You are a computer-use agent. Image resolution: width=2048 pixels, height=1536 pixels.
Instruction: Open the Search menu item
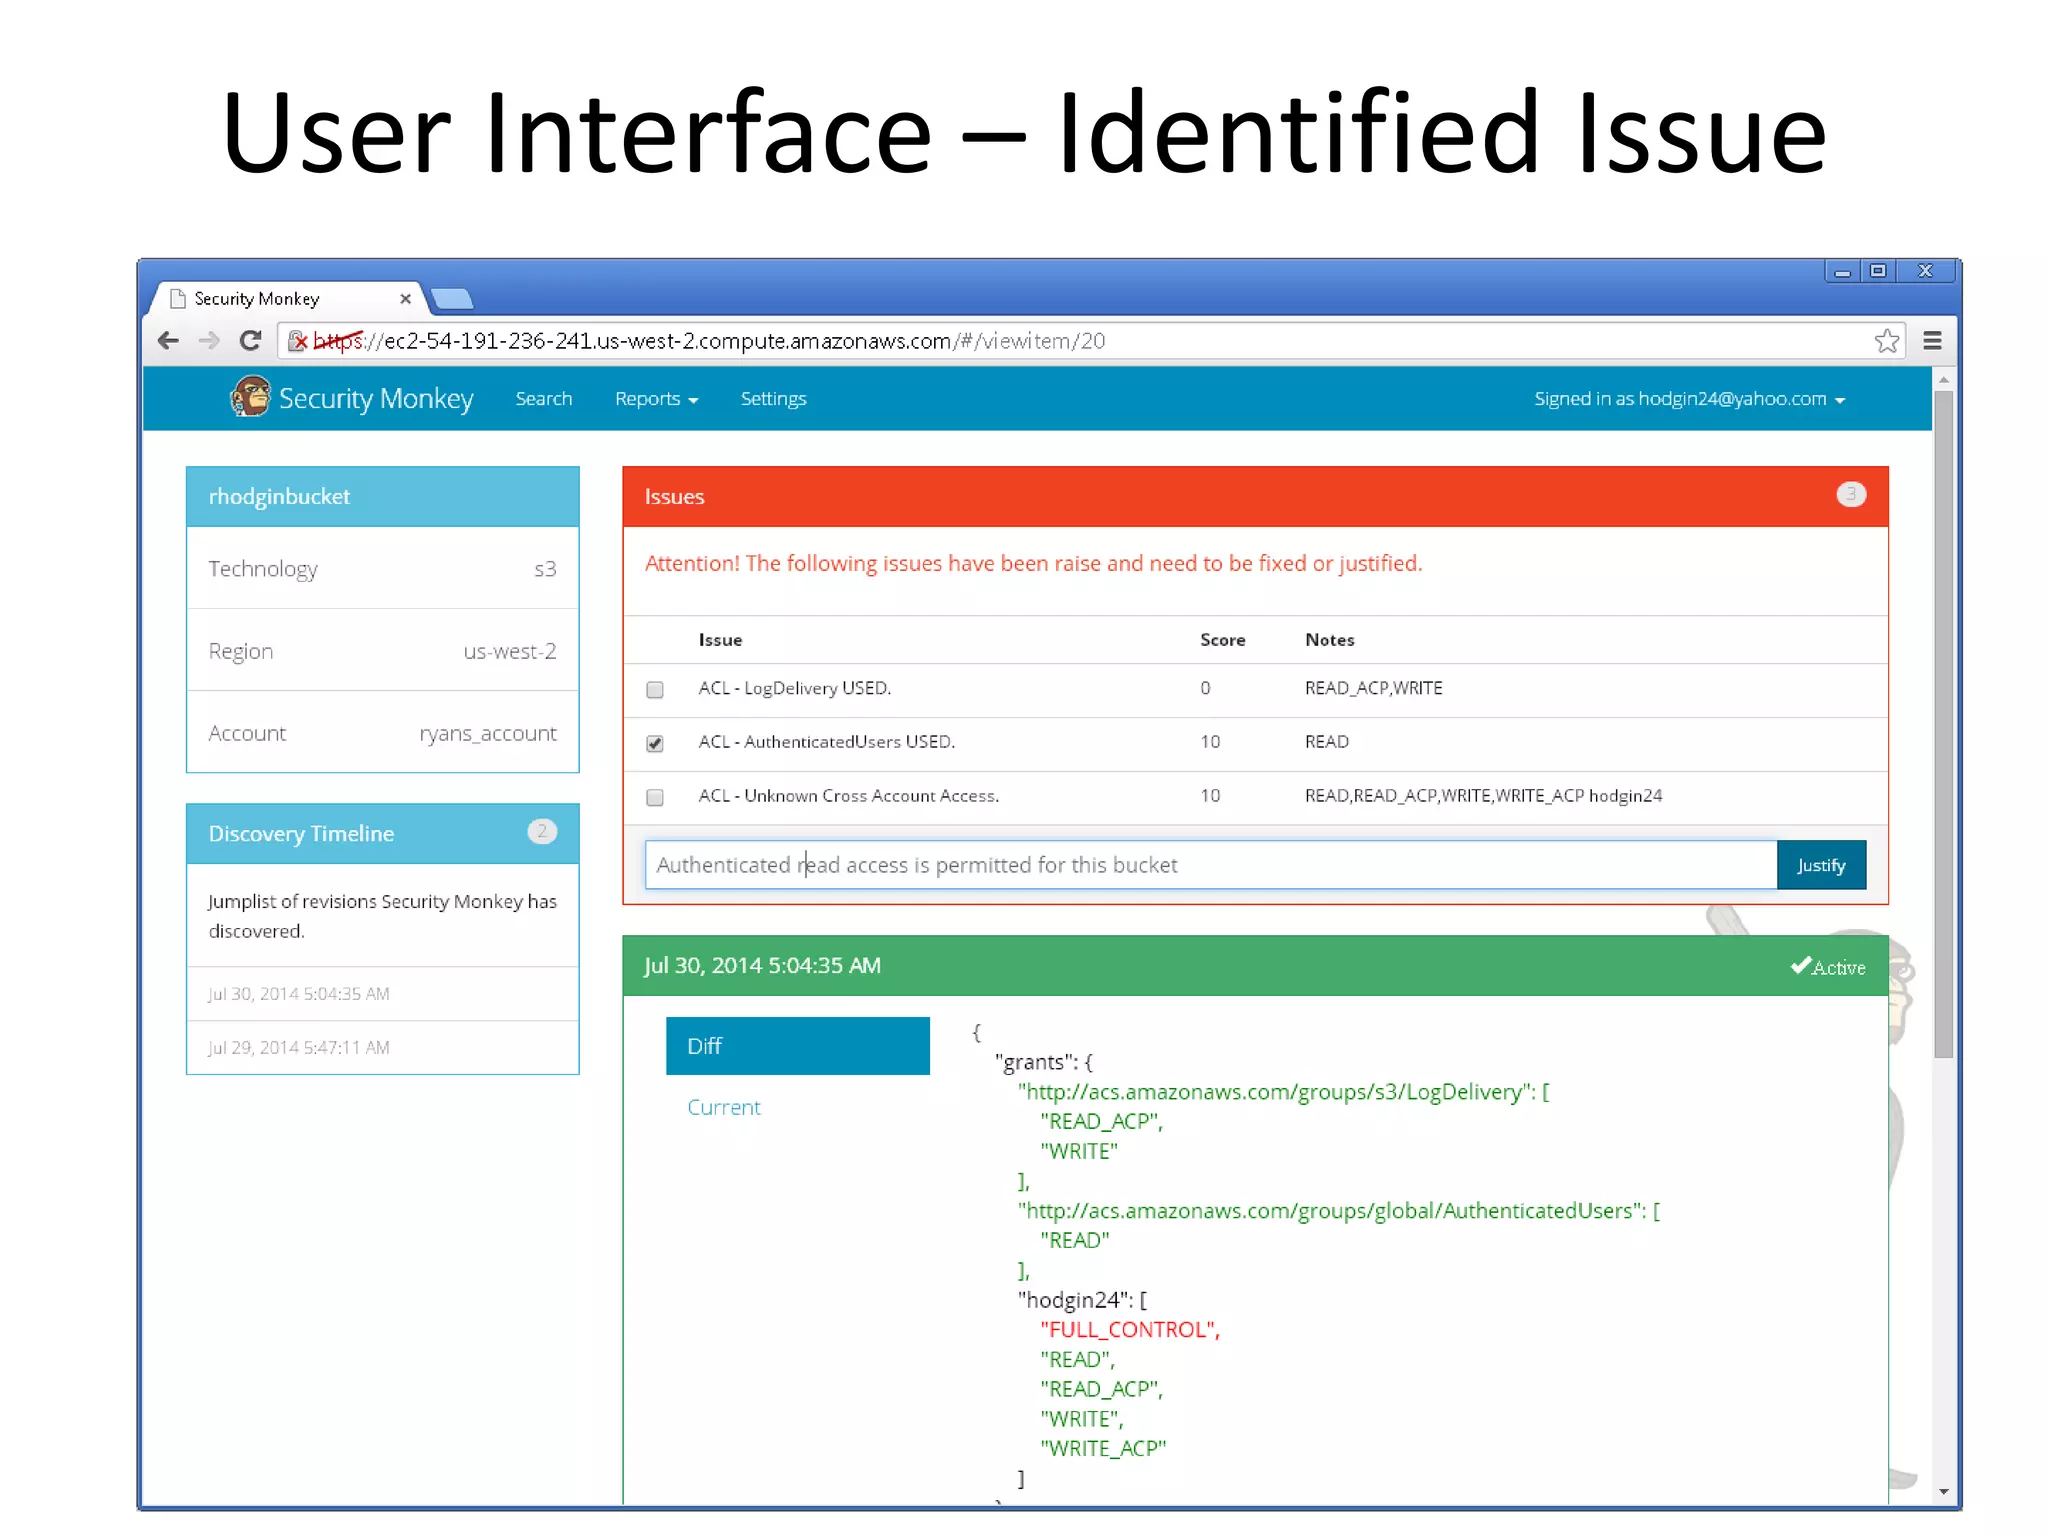point(543,399)
